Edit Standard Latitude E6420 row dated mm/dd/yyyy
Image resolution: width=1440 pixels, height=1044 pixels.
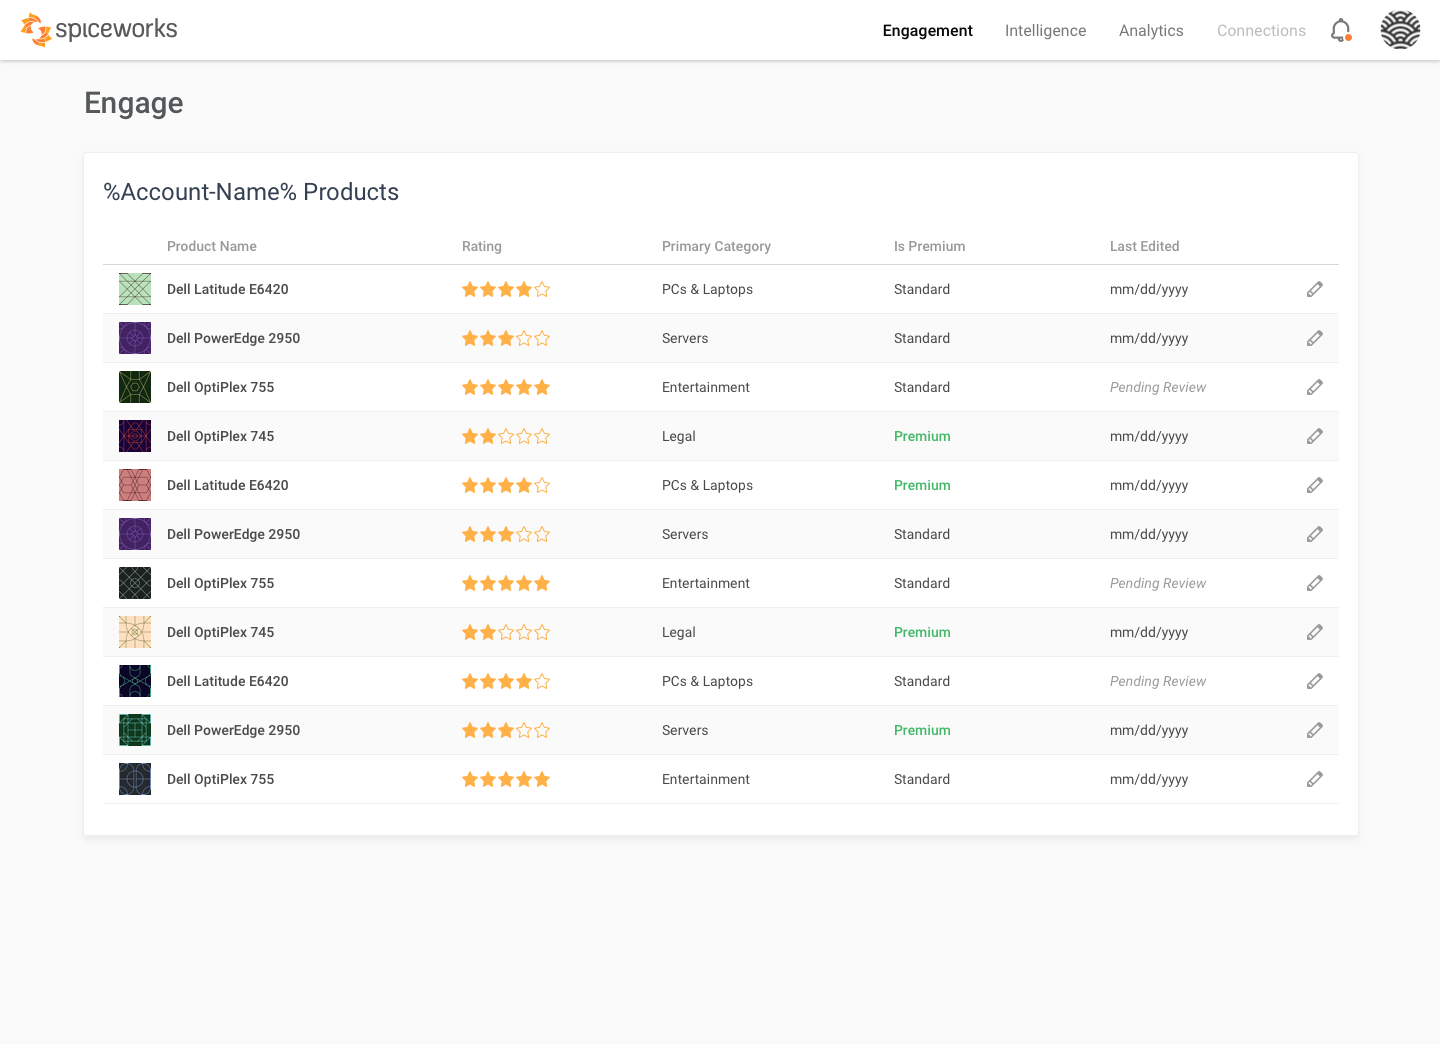coord(1315,289)
